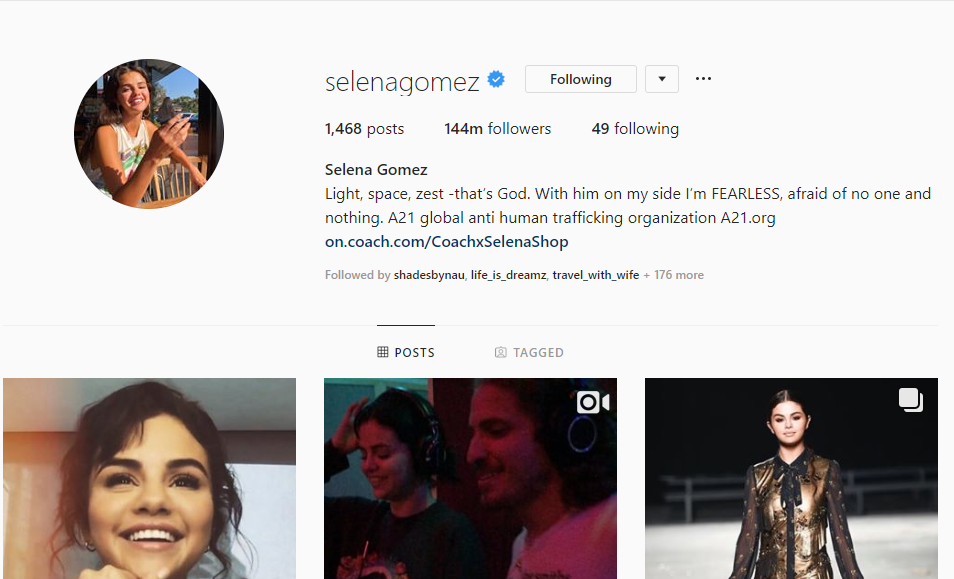Screen dimensions: 954x579
Task: Open the on.coach.com/CoachxSelenaShop link
Action: [447, 241]
